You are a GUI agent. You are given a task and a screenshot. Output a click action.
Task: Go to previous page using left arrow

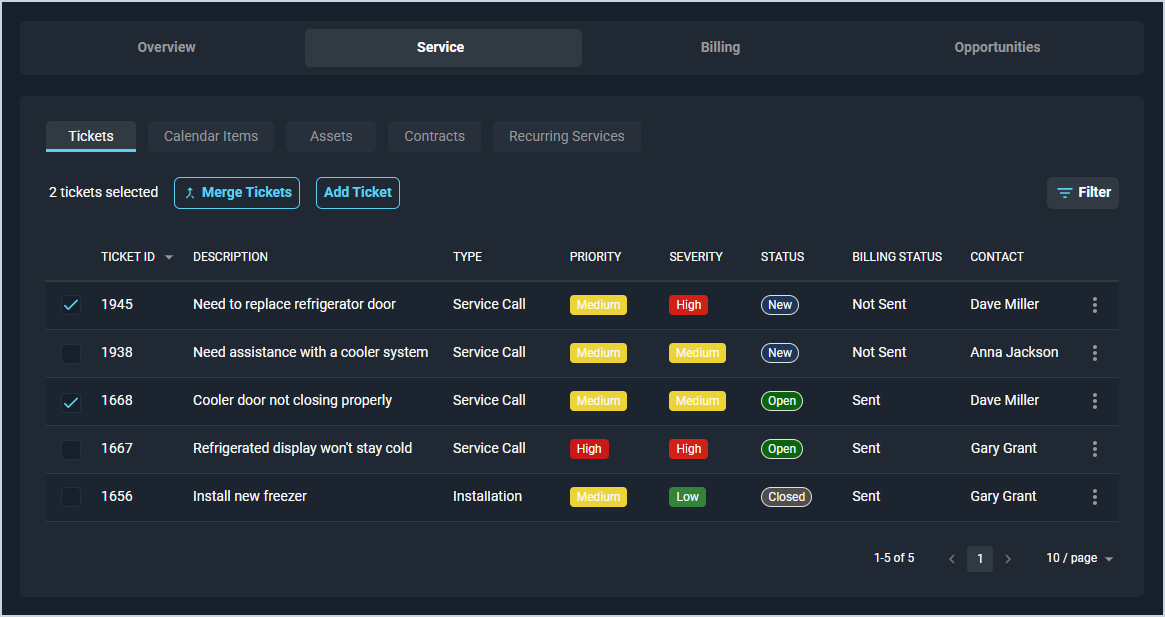pos(952,559)
